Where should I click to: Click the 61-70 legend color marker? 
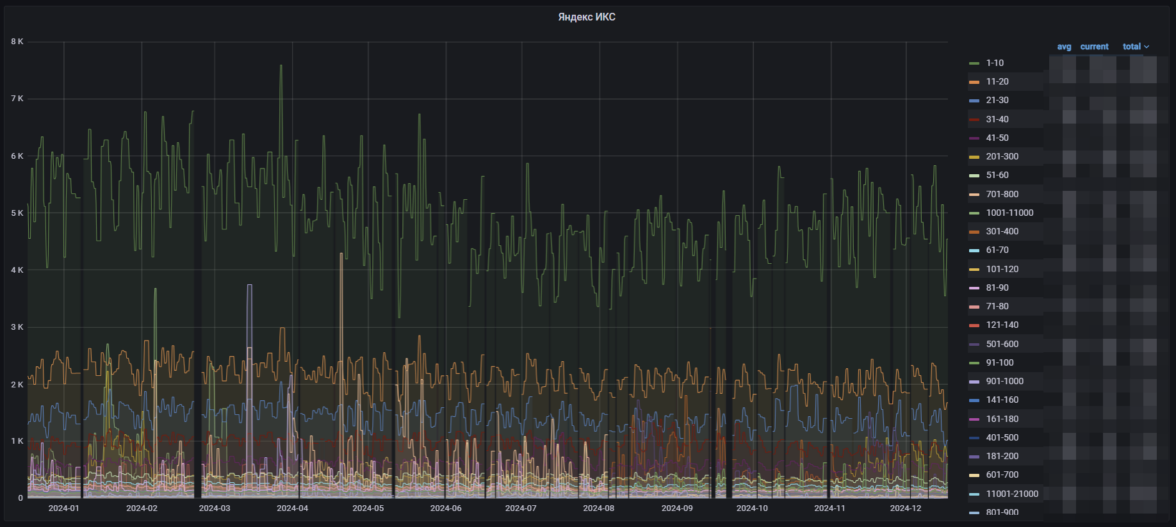tap(974, 250)
